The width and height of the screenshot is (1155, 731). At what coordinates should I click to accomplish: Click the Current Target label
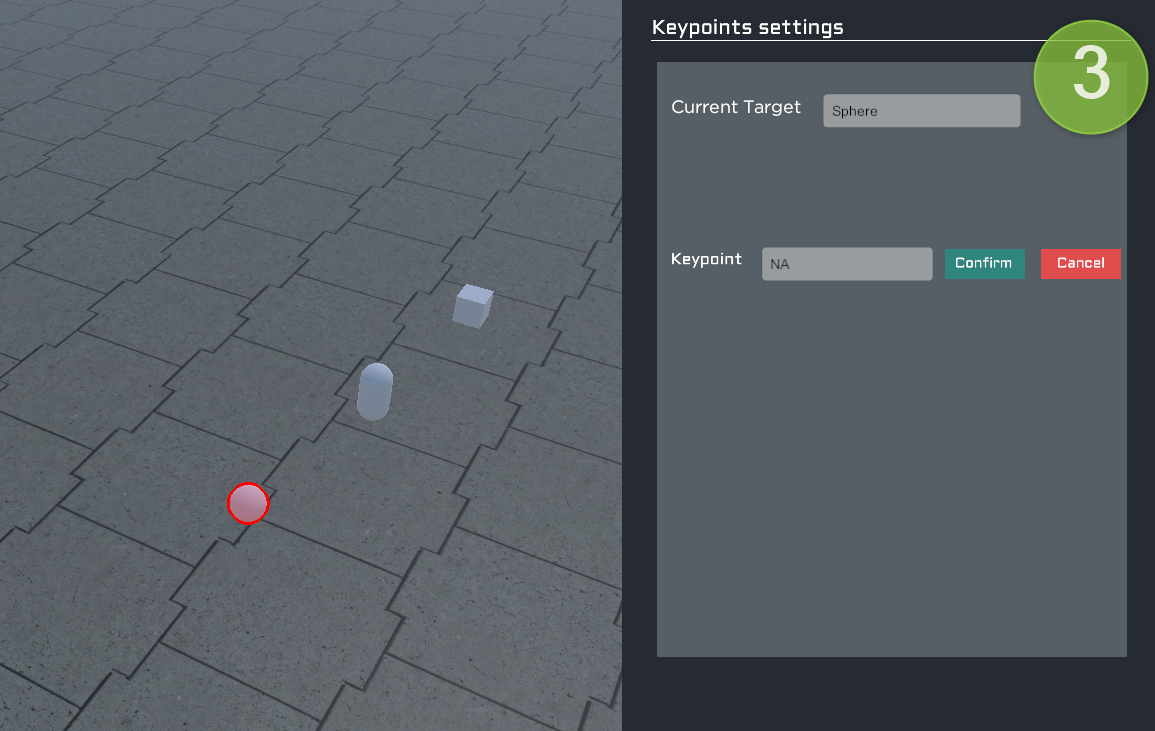(736, 108)
